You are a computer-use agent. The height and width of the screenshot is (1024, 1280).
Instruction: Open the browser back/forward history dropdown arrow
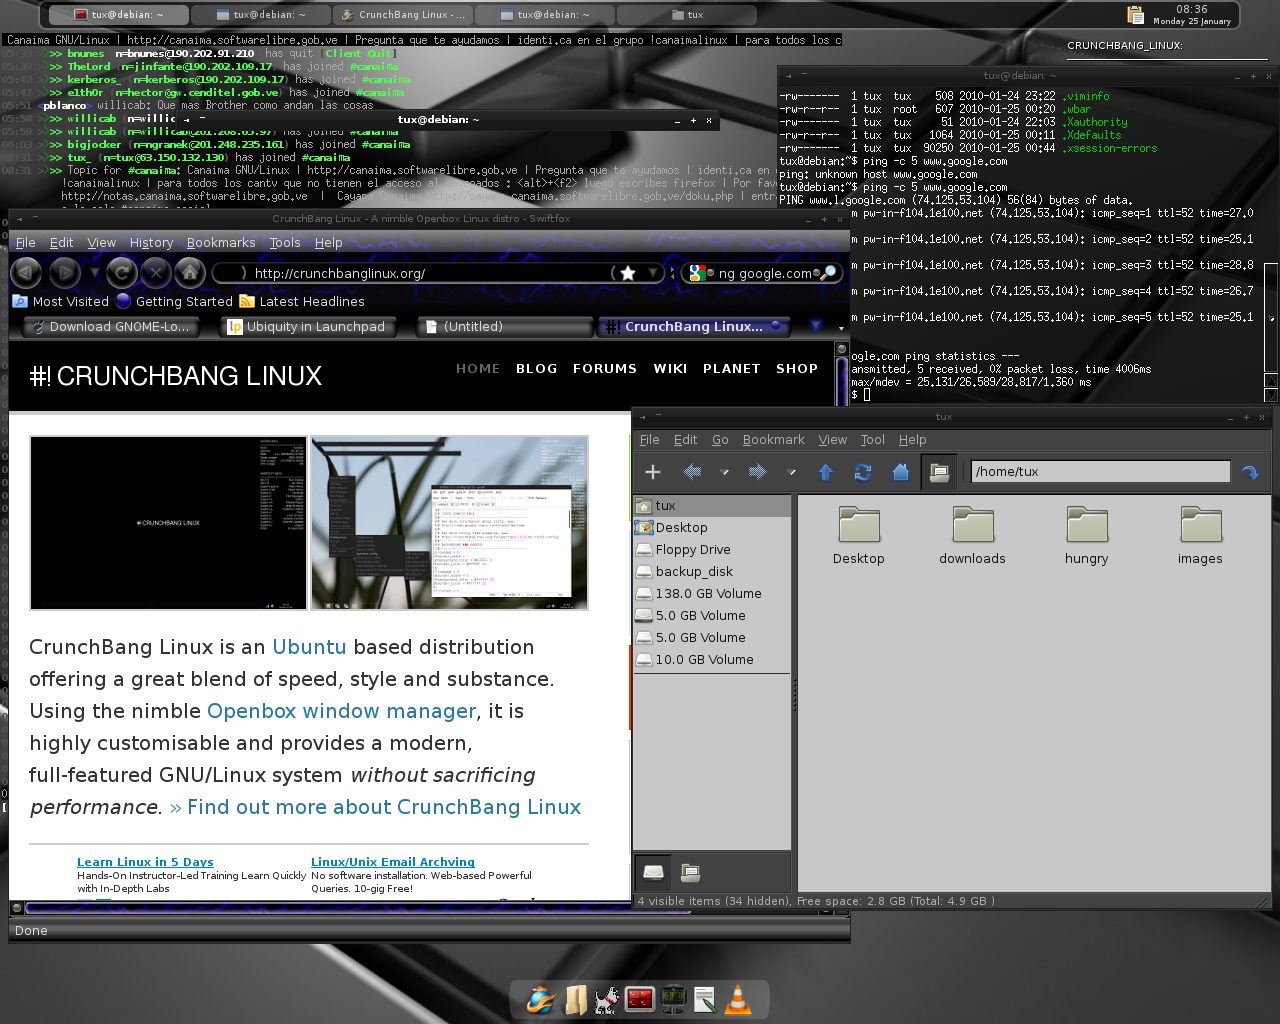[95, 272]
